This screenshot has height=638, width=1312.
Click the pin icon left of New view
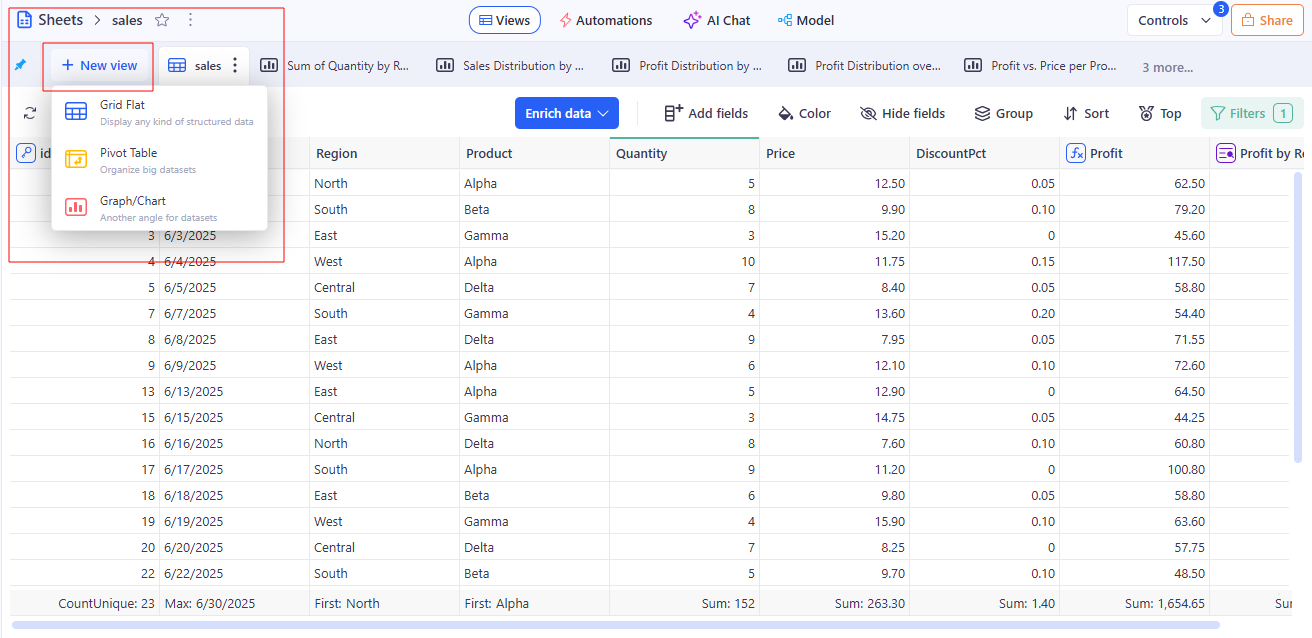(20, 65)
